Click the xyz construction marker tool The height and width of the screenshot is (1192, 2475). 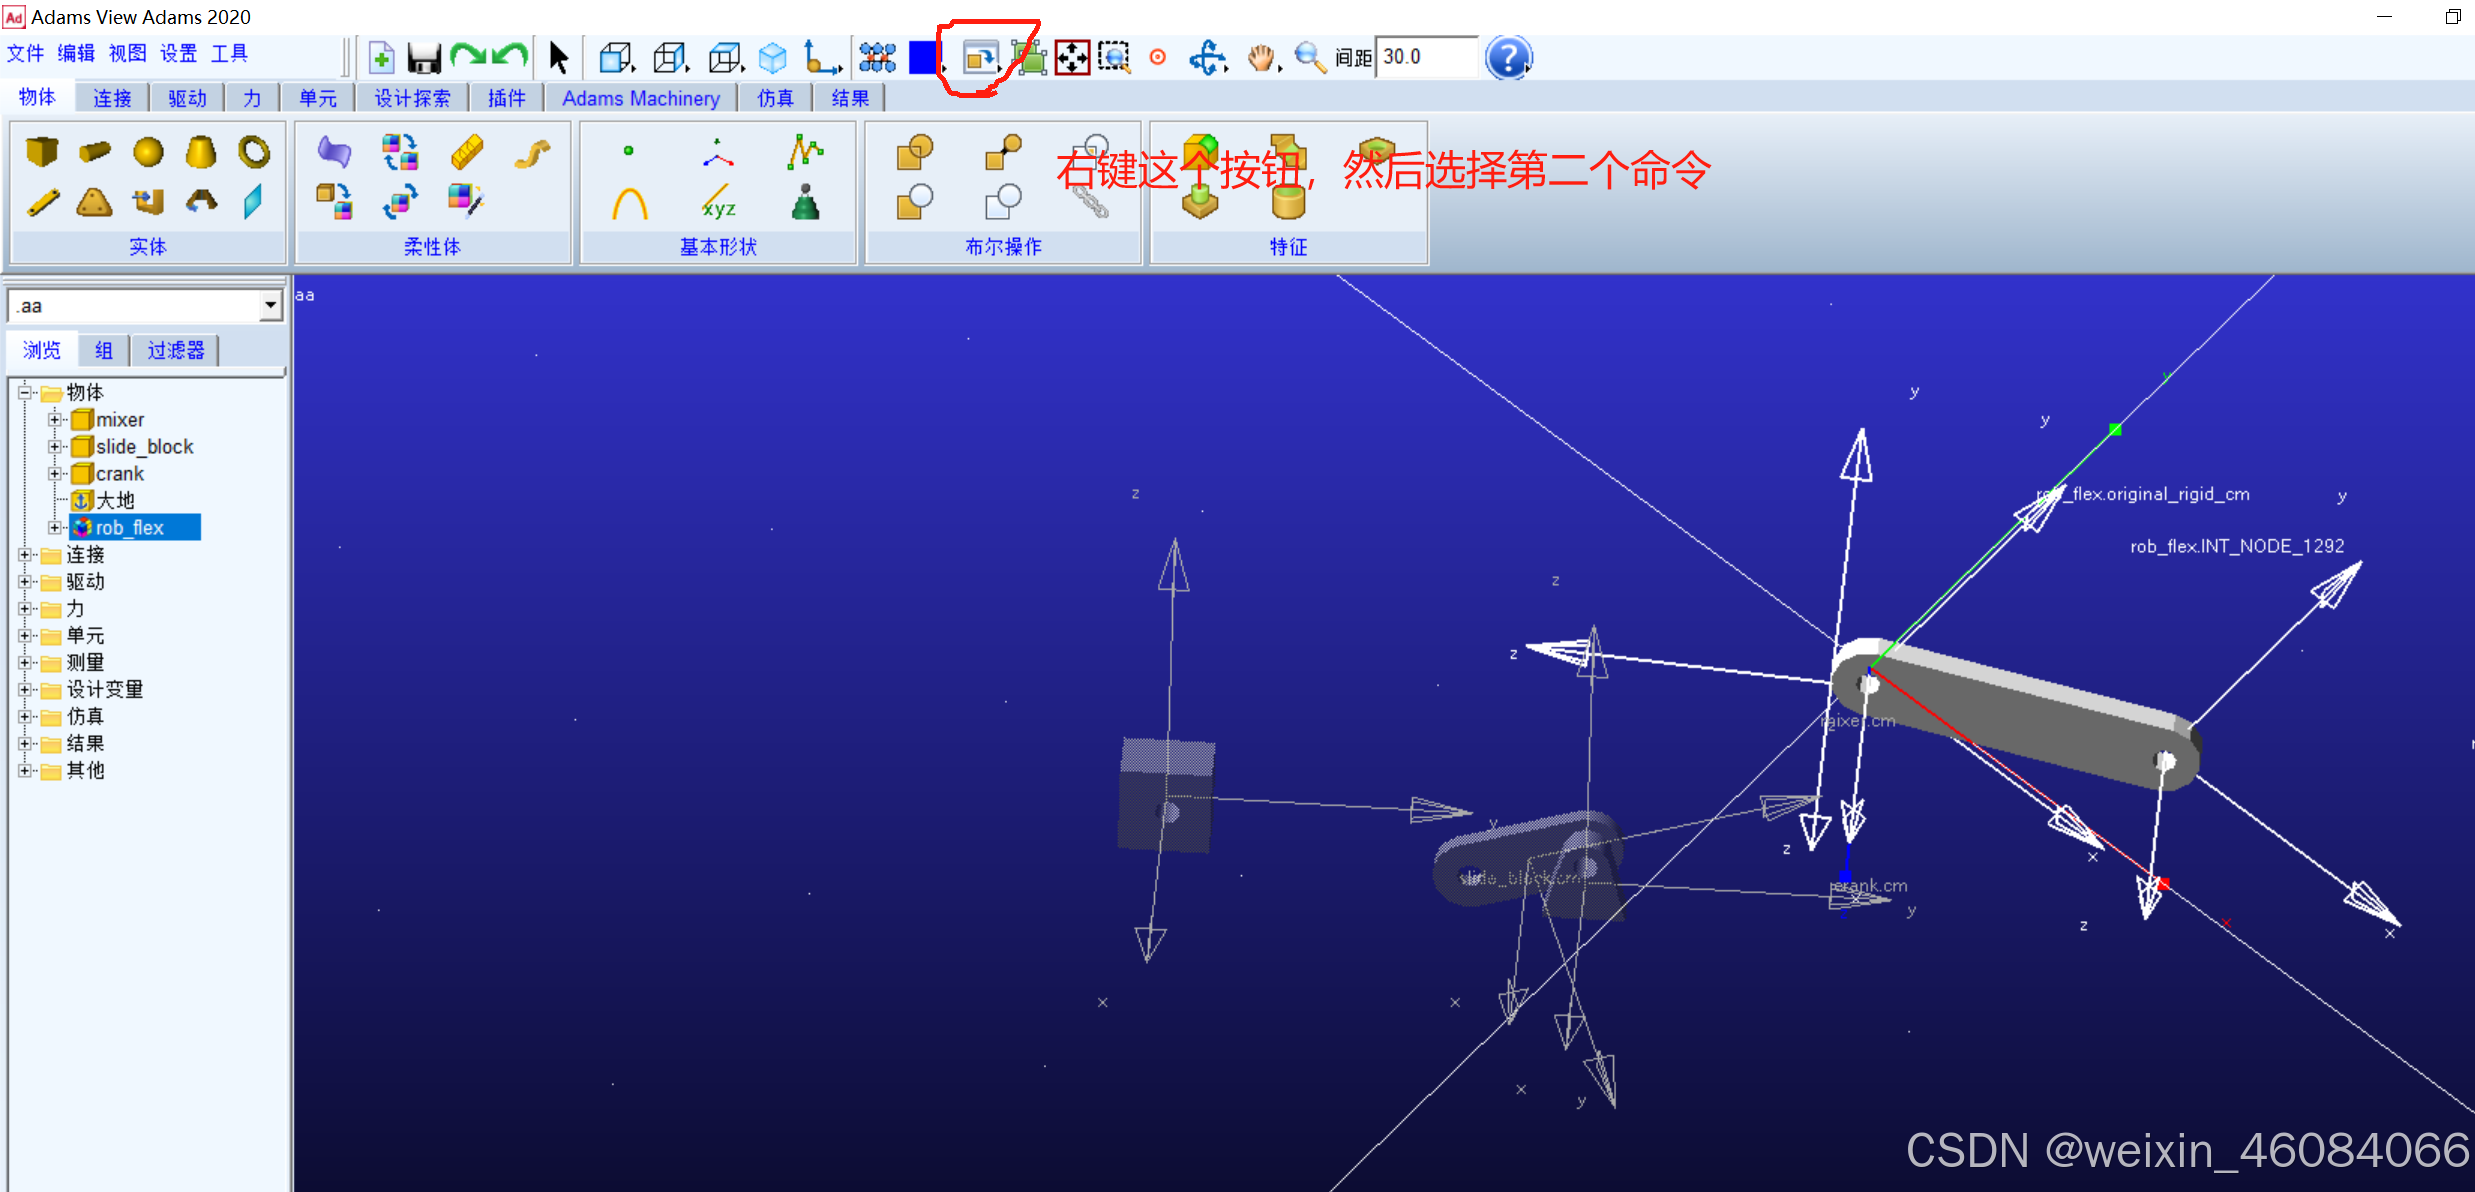pos(718,203)
